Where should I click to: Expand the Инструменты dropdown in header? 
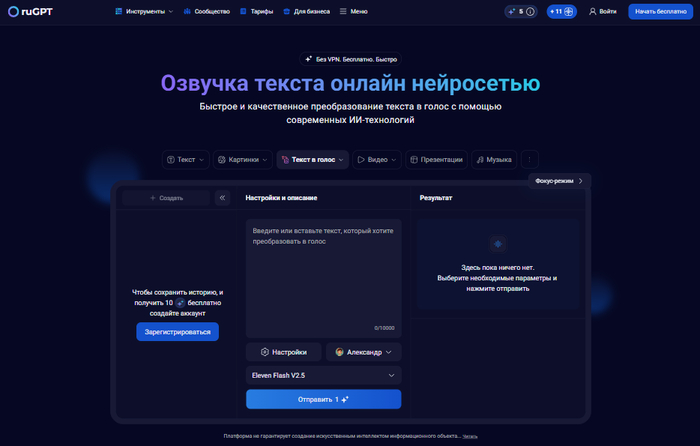tap(143, 12)
